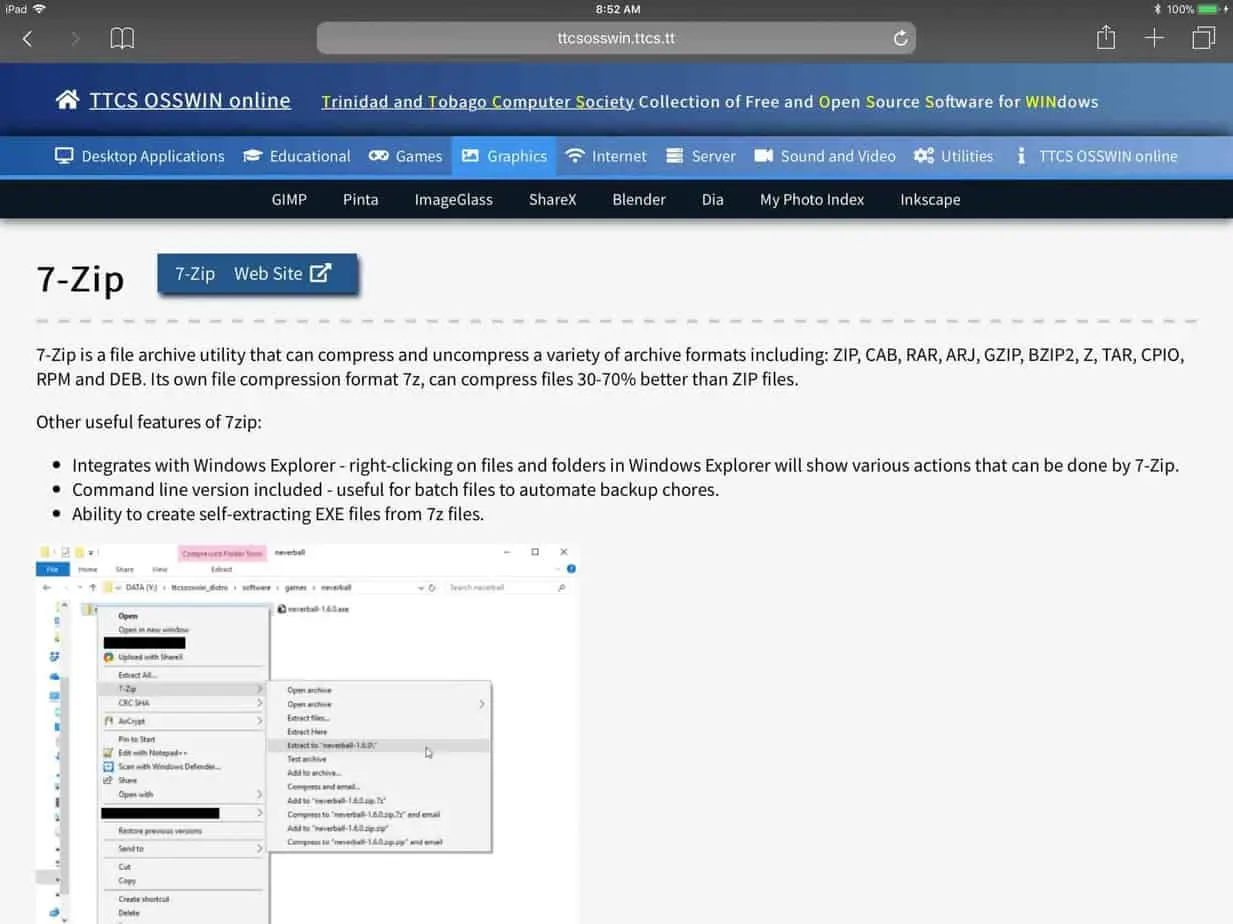Open the Safari bookmarks book icon
1233x924 pixels.
tap(122, 39)
